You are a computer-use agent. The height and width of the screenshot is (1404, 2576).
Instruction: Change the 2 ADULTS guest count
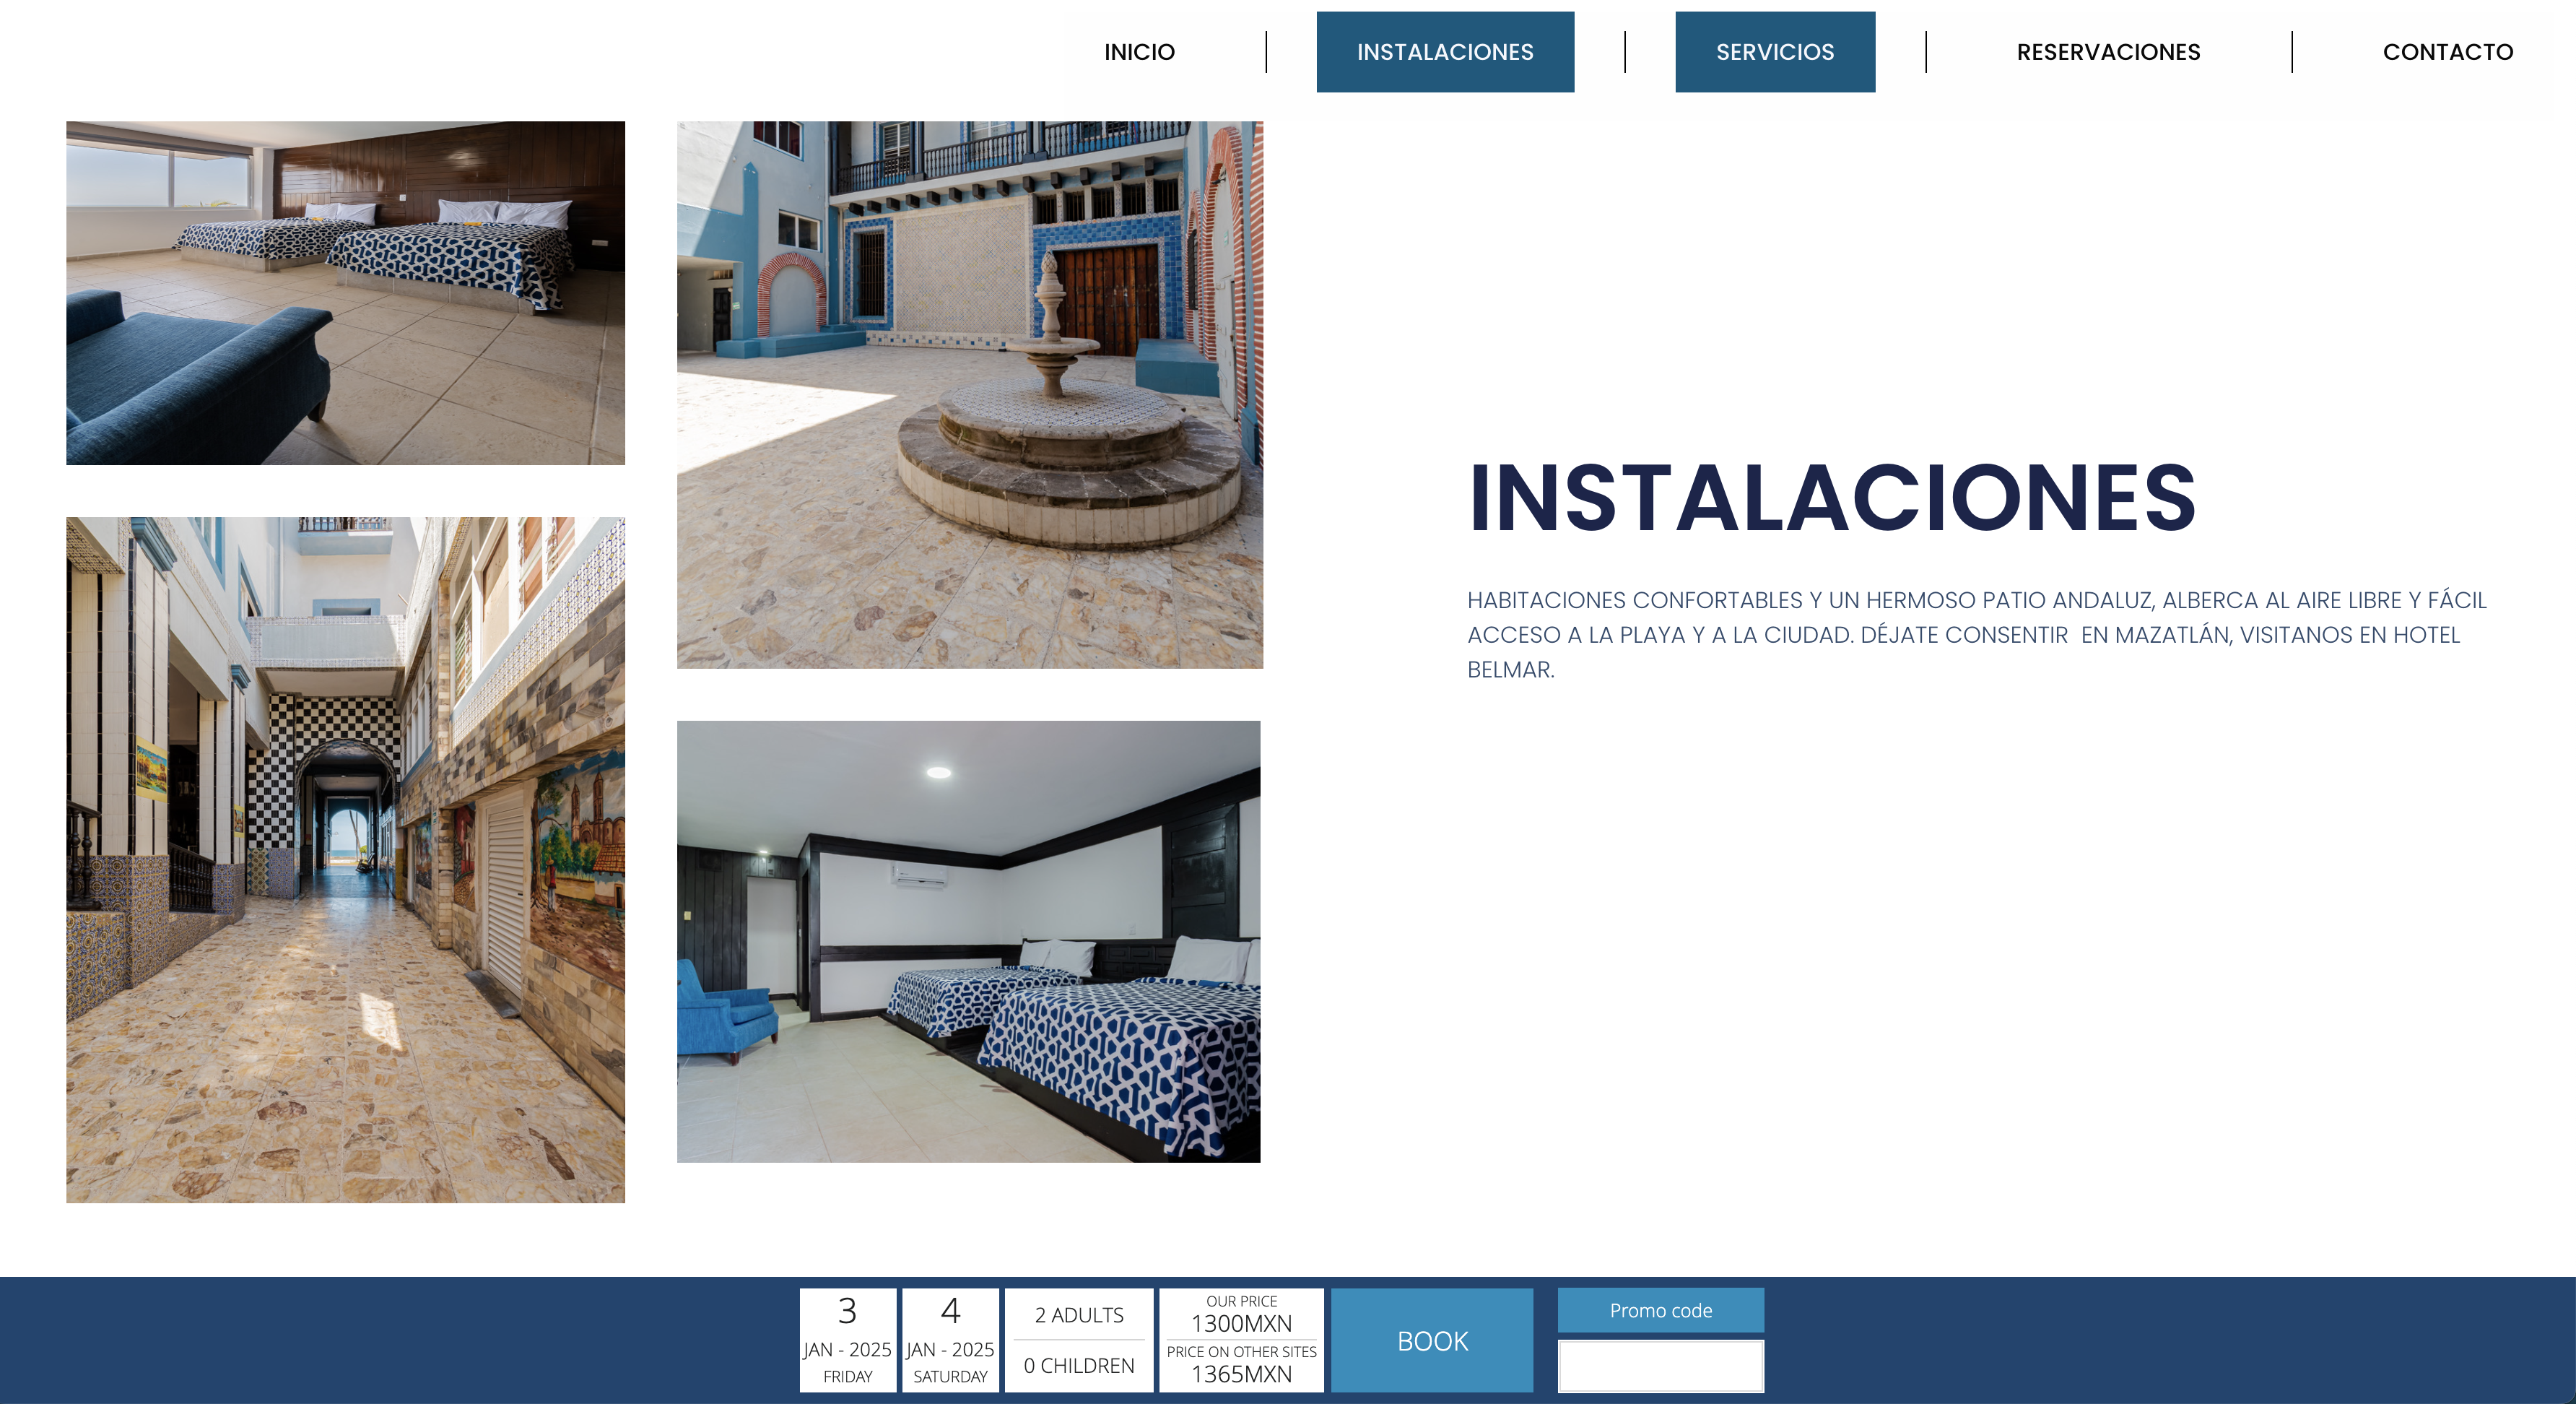tap(1079, 1314)
